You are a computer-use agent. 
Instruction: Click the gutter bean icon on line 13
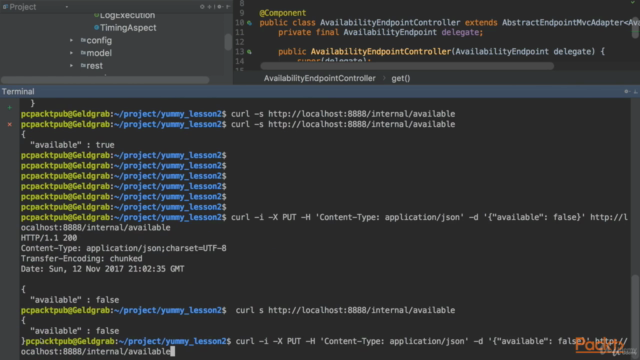click(249, 52)
